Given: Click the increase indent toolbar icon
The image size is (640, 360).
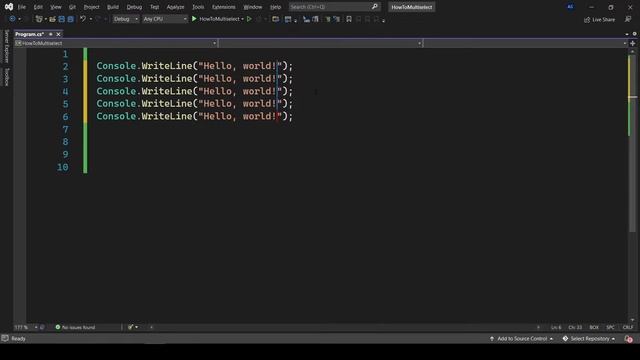Looking at the screenshot, I should click(336, 19).
